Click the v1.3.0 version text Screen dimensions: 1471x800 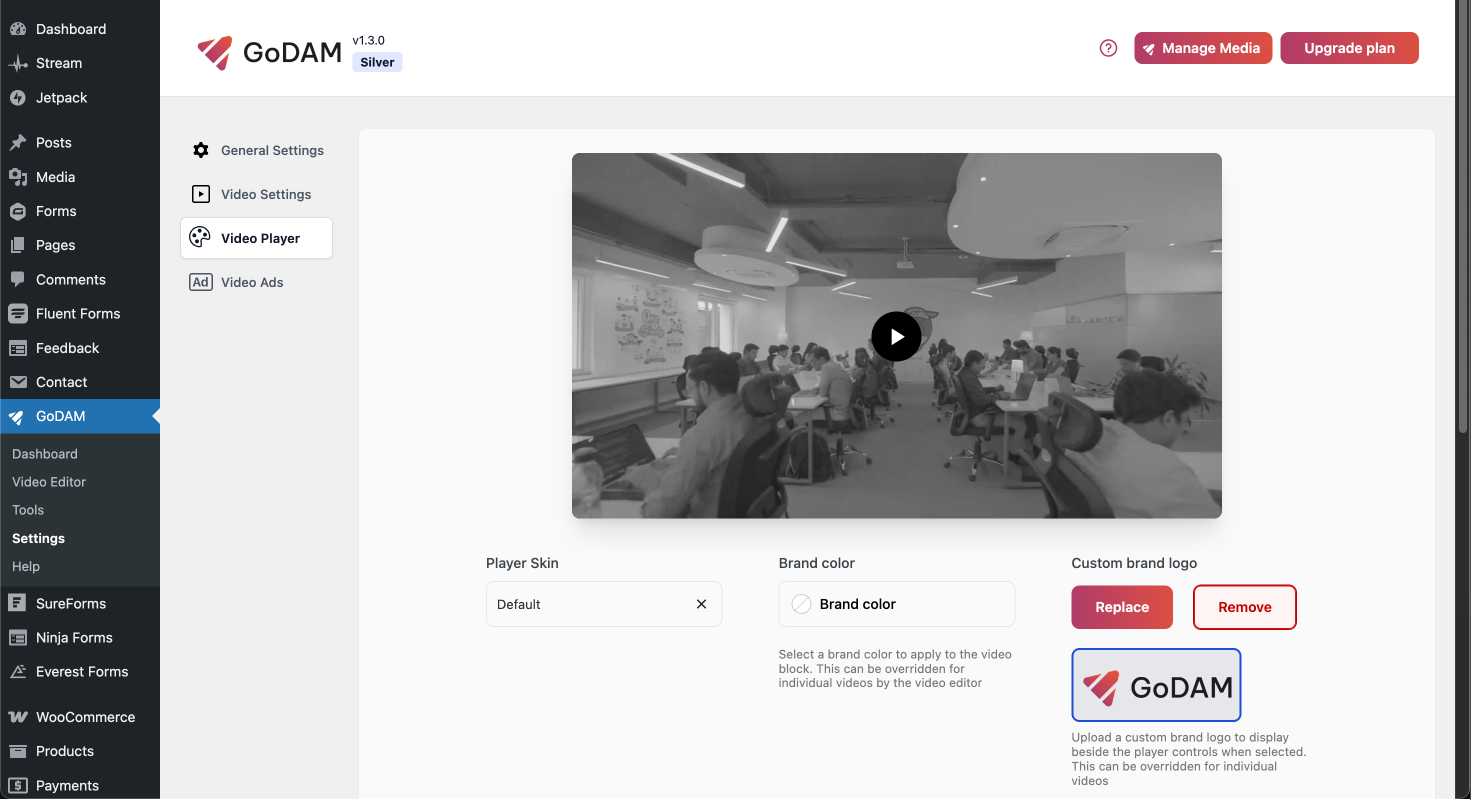[368, 40]
